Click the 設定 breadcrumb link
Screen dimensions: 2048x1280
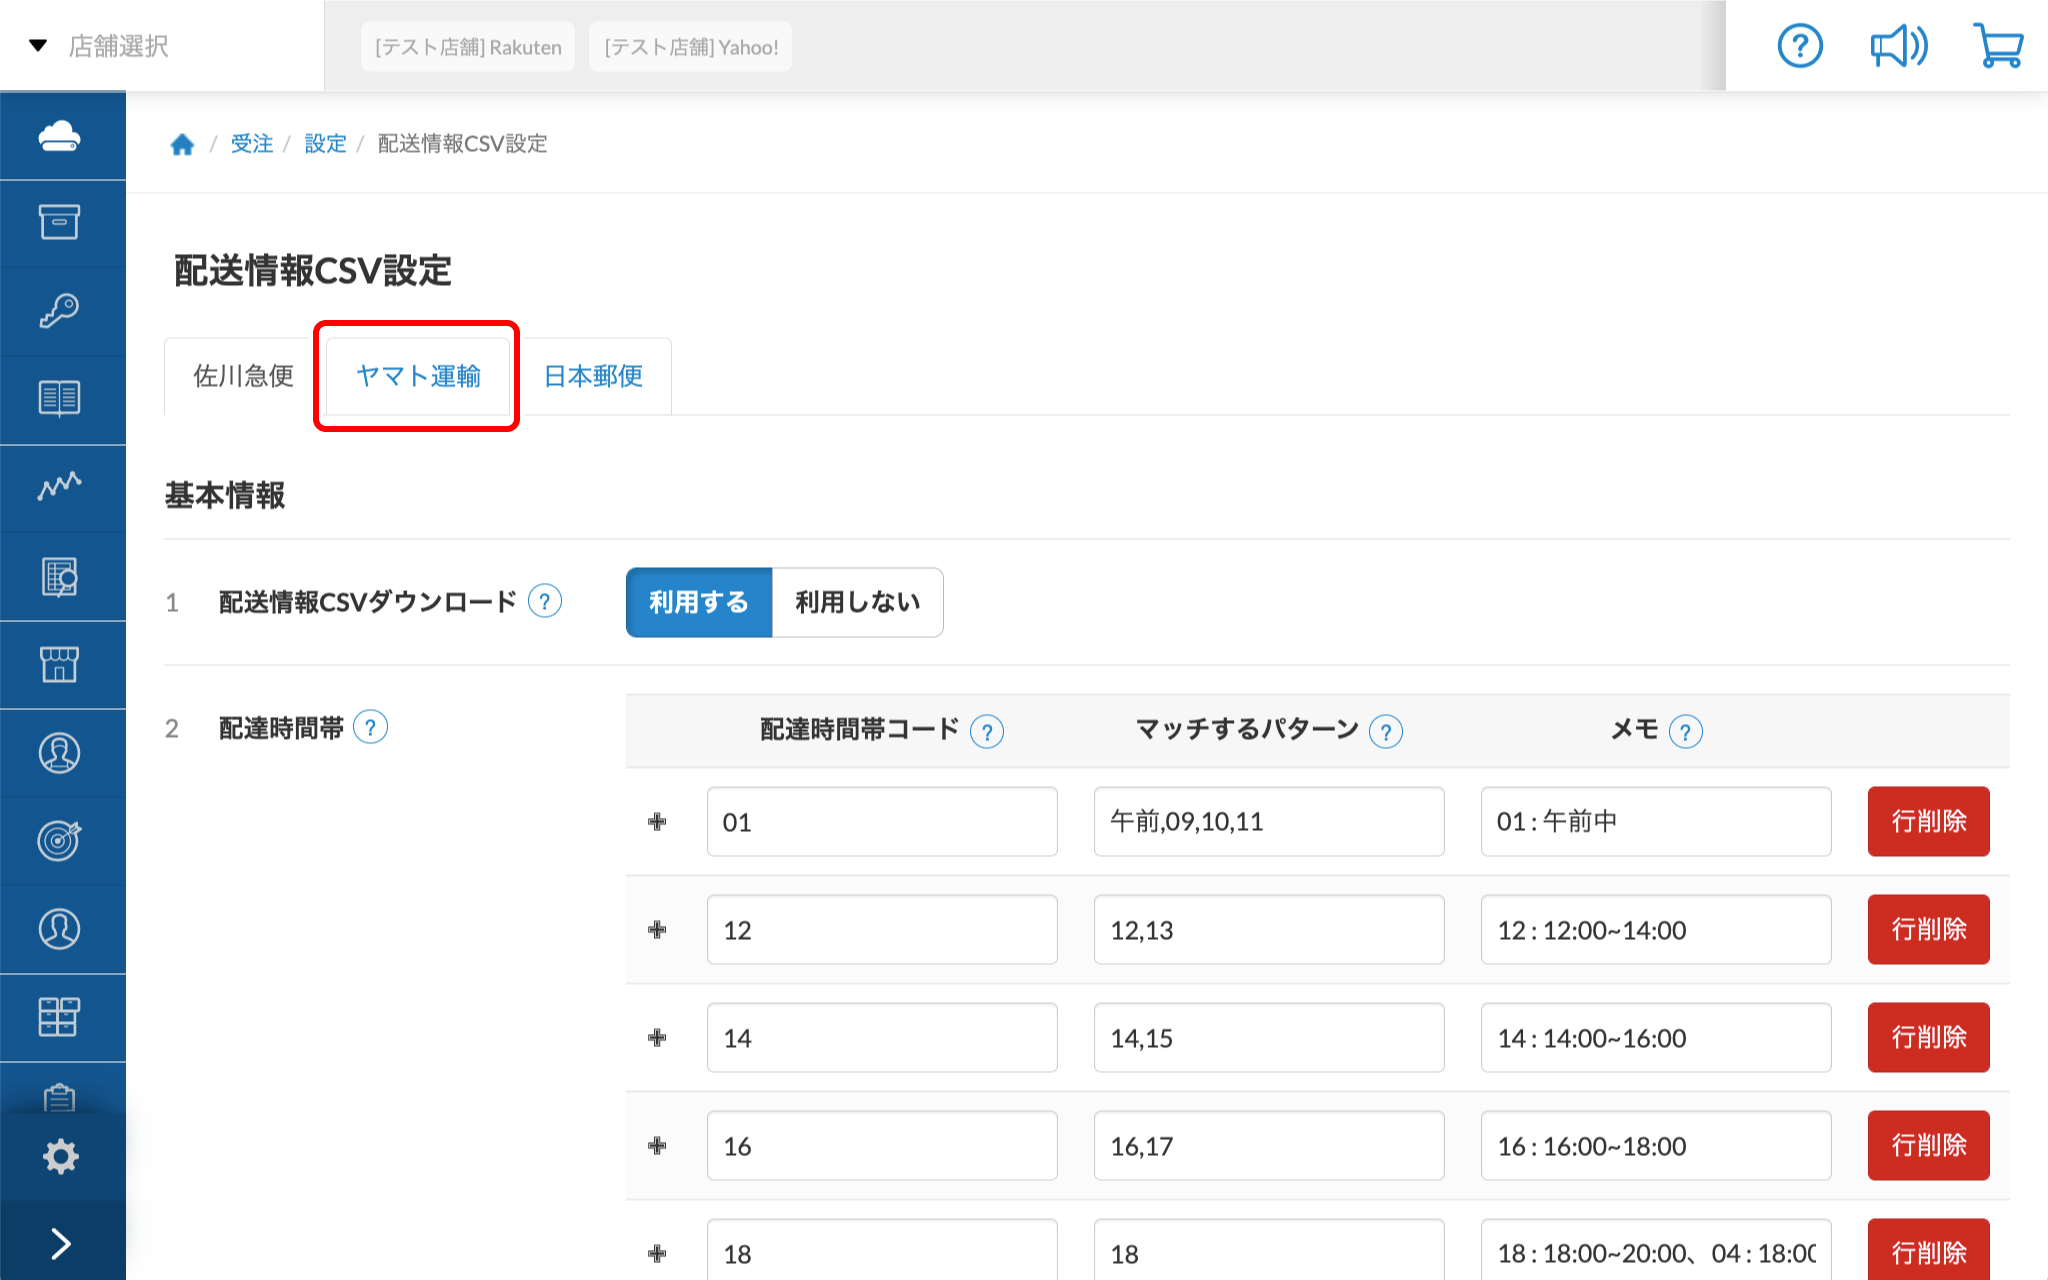[325, 143]
